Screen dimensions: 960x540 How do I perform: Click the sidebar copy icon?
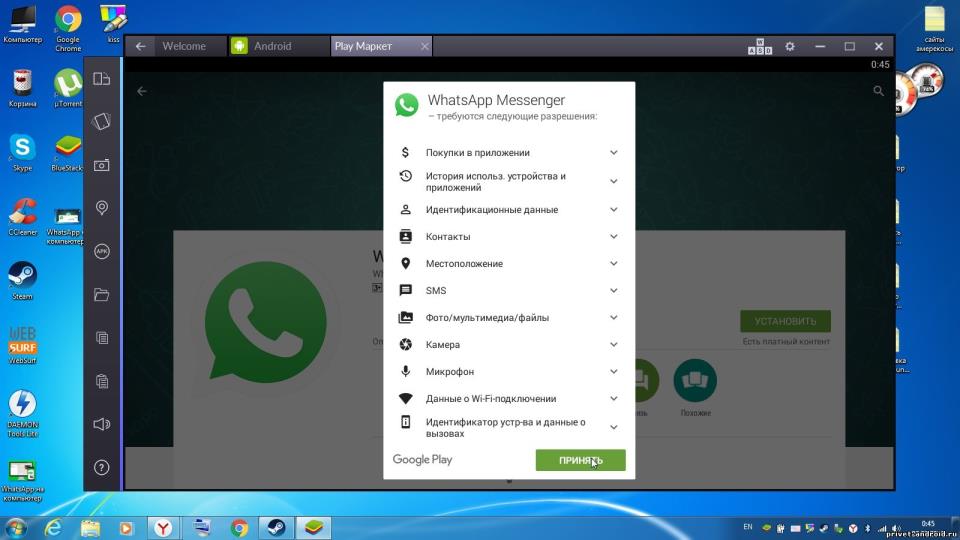coord(102,338)
